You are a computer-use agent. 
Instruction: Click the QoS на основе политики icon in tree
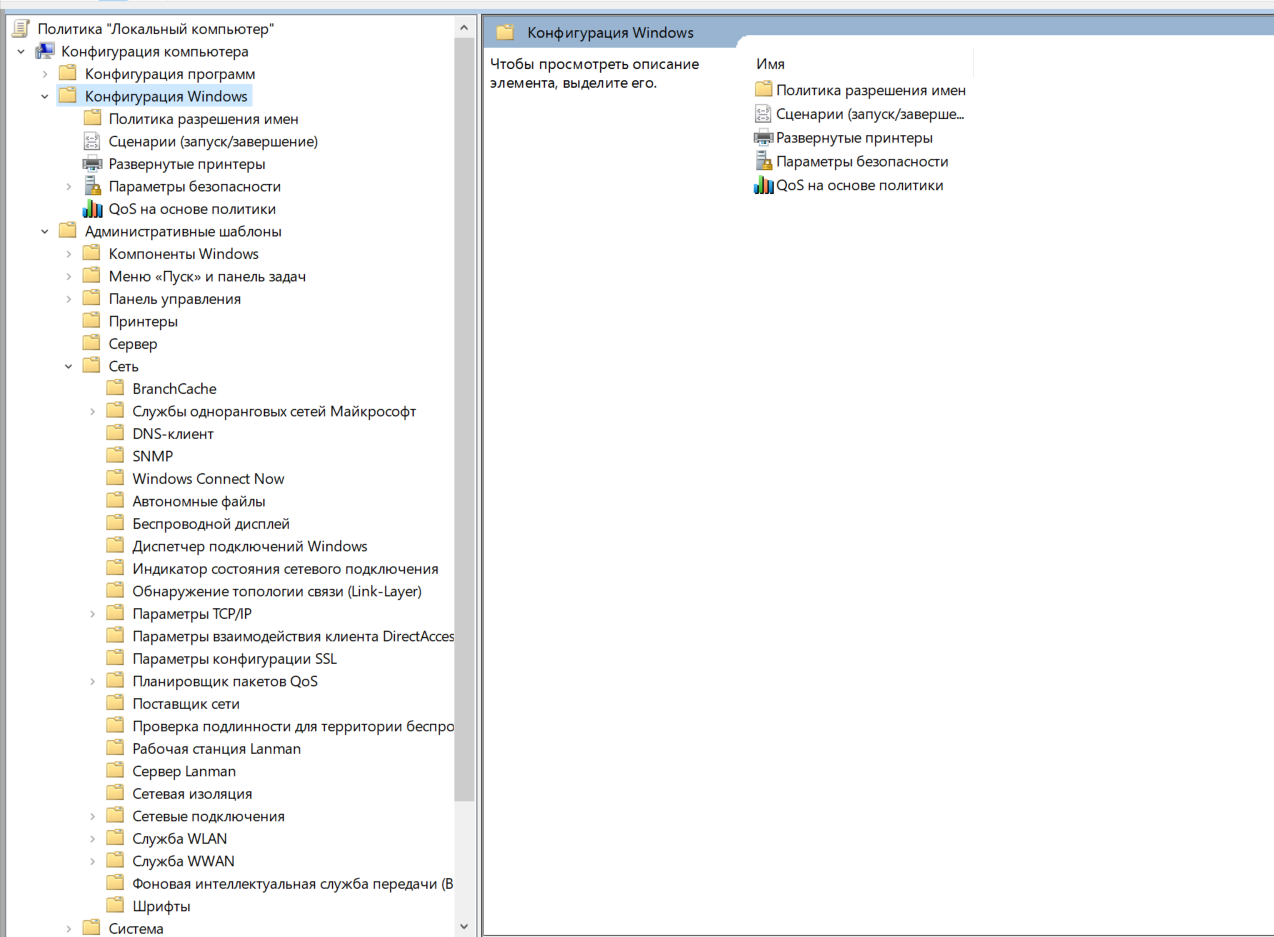click(x=92, y=209)
